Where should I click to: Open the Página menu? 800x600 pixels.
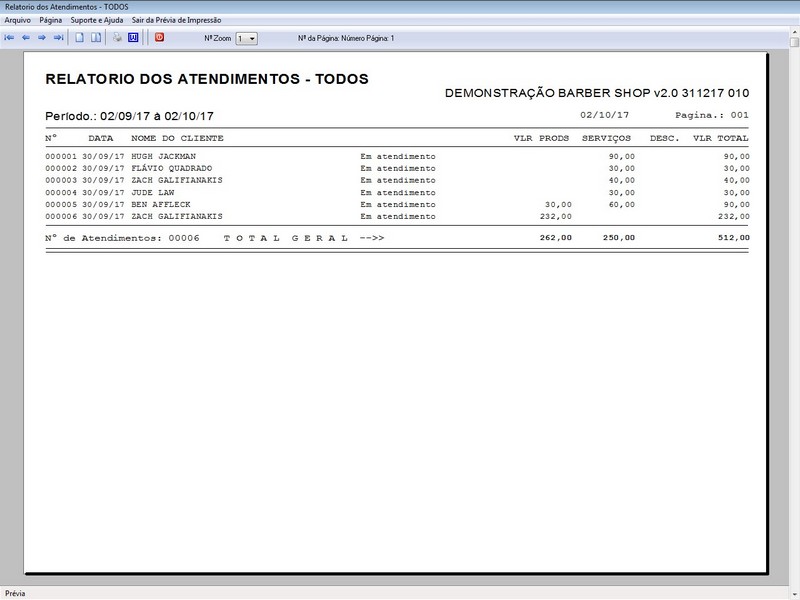tap(51, 20)
